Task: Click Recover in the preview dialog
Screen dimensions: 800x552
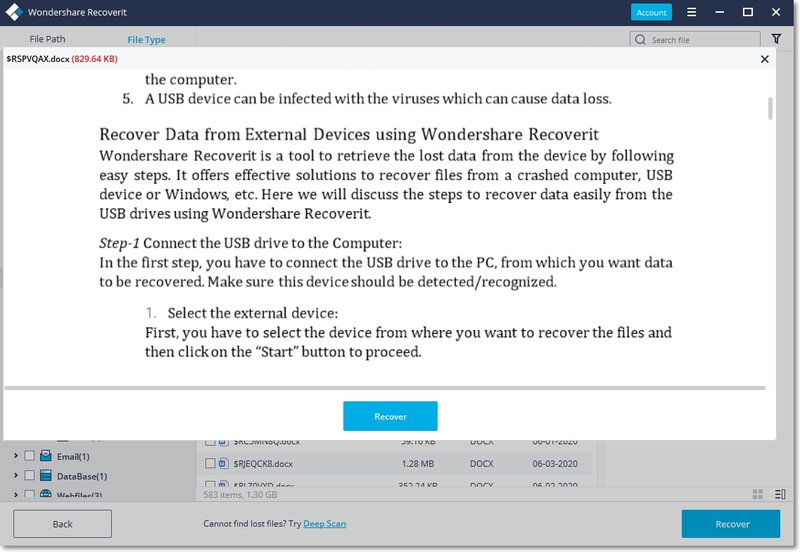Action: click(390, 416)
